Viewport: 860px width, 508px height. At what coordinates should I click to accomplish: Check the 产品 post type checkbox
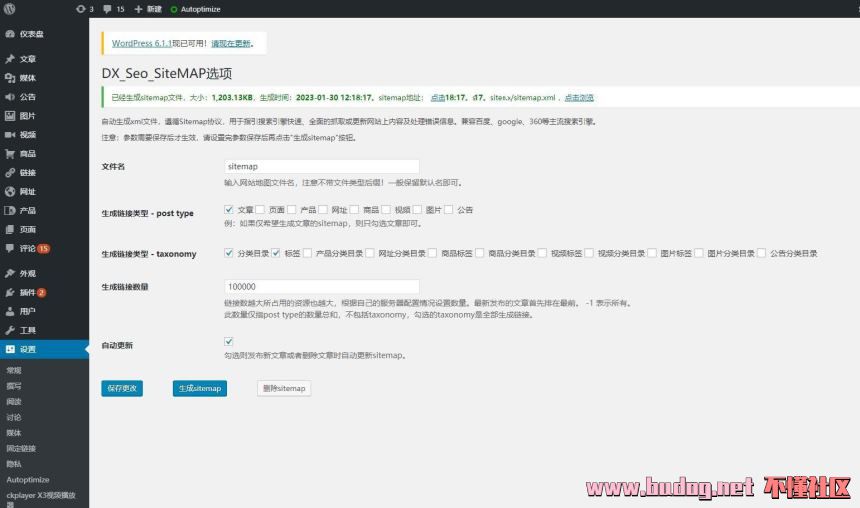(291, 210)
